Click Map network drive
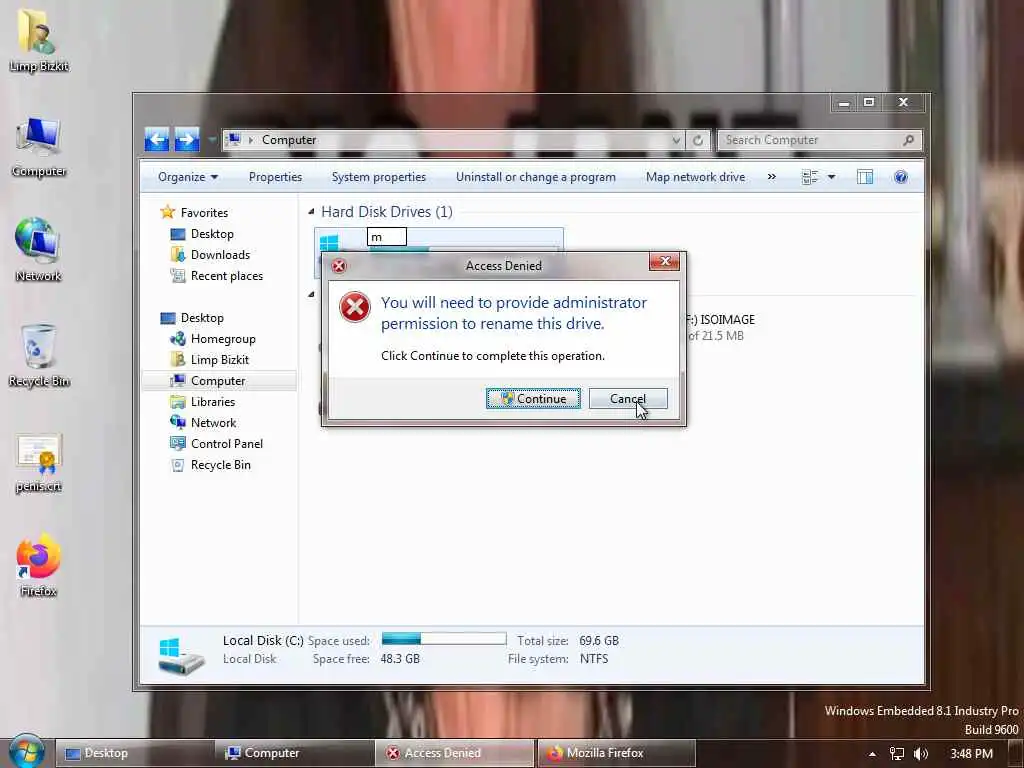The width and height of the screenshot is (1024, 768). (695, 177)
